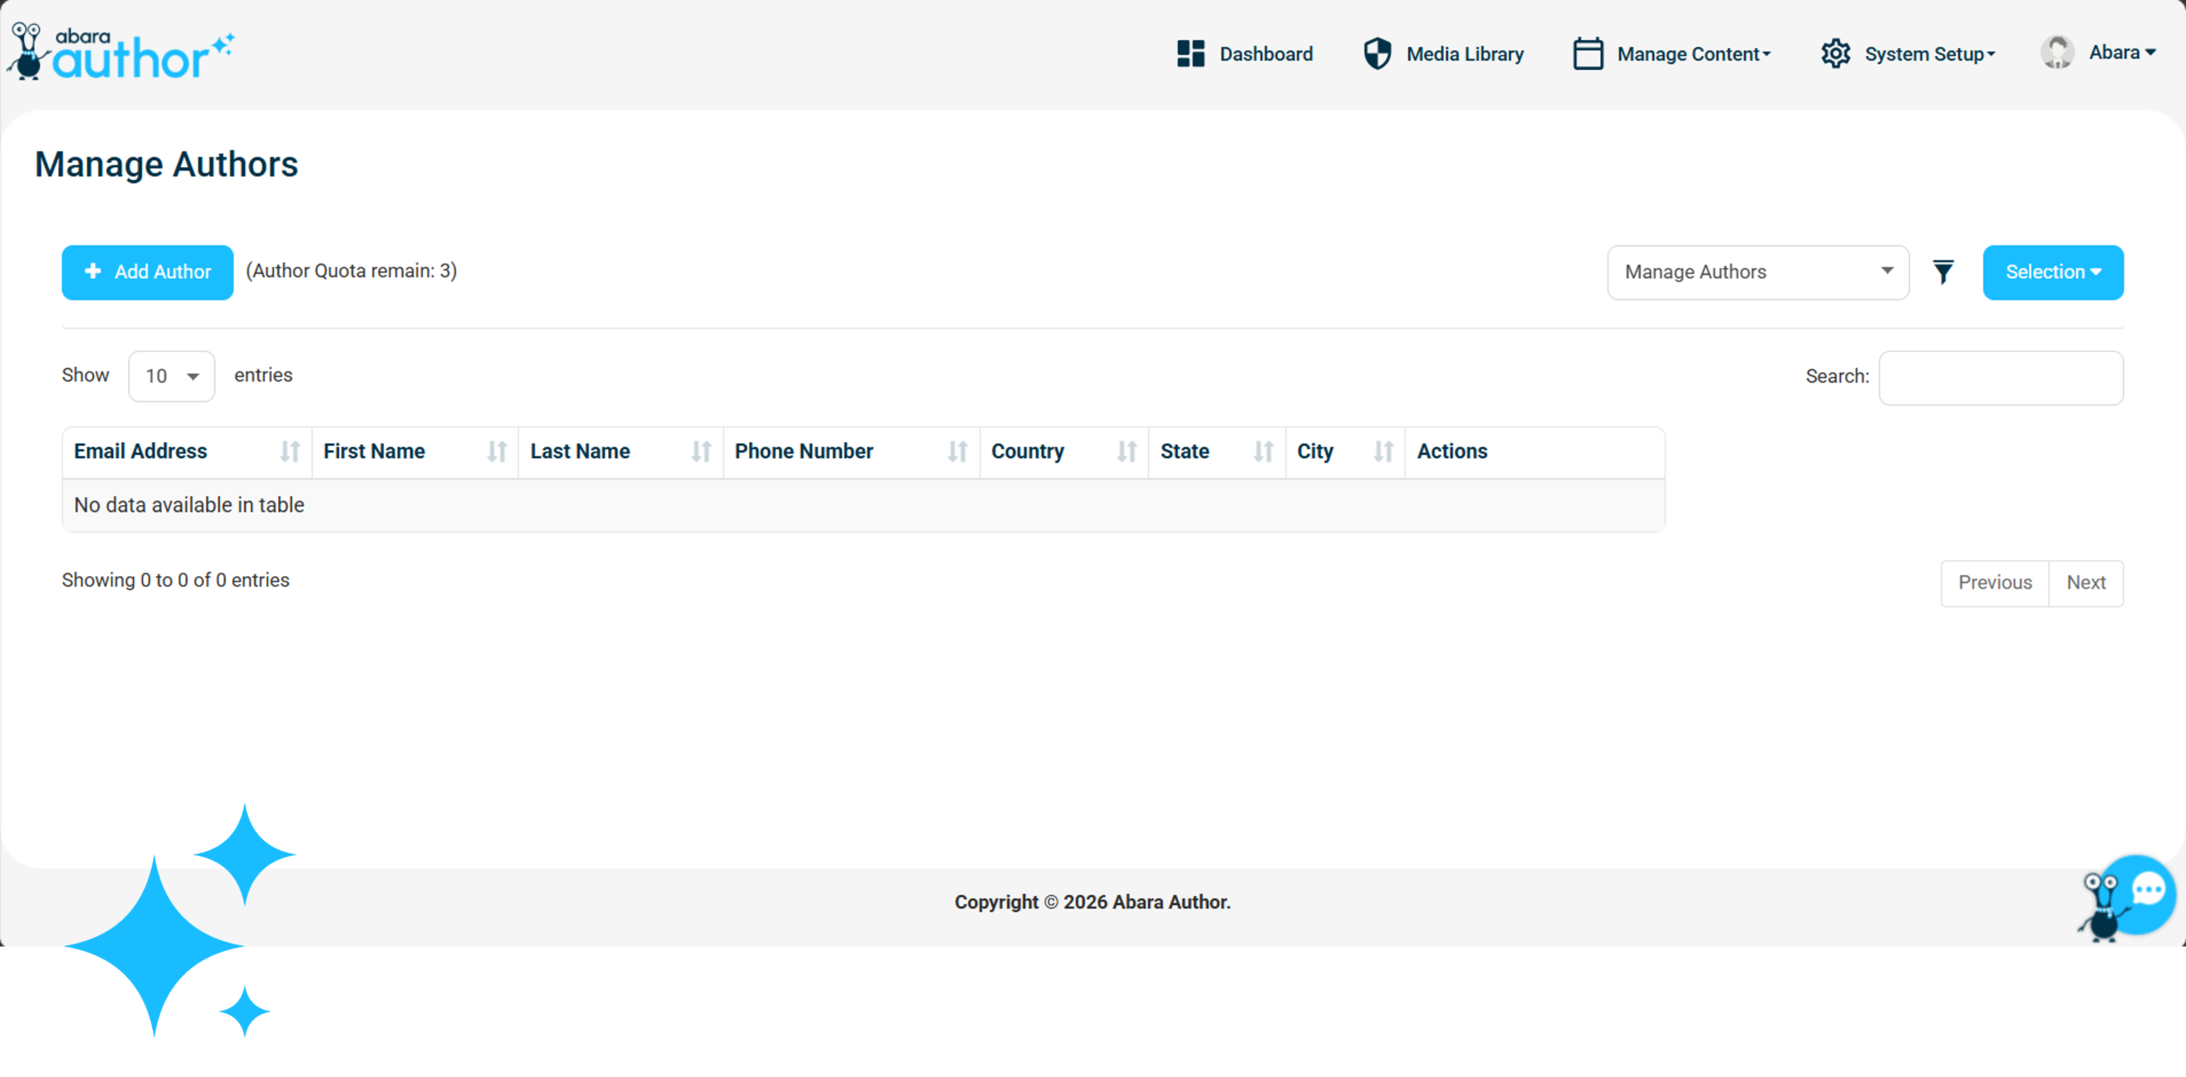2186x1077 pixels.
Task: Sort by Last Name column arrows
Action: pyautogui.click(x=701, y=452)
